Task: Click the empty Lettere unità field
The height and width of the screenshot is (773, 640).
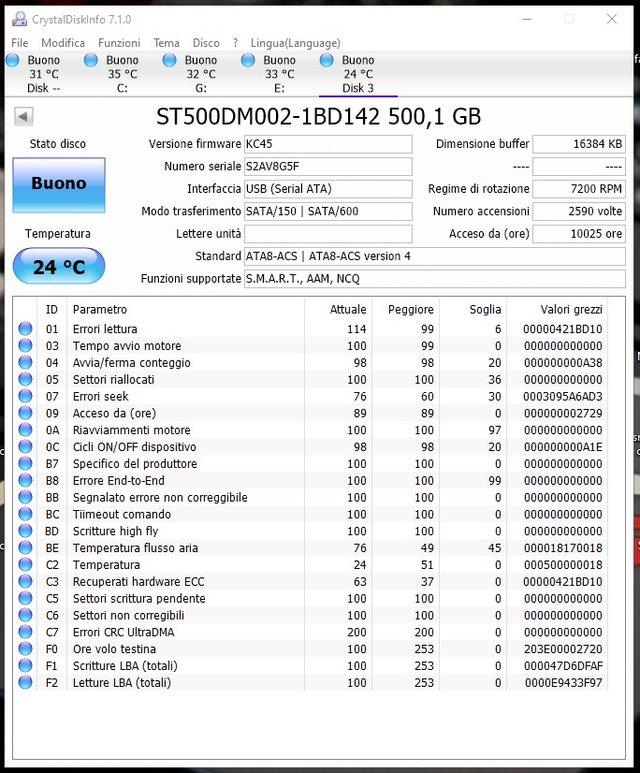Action: (328, 234)
